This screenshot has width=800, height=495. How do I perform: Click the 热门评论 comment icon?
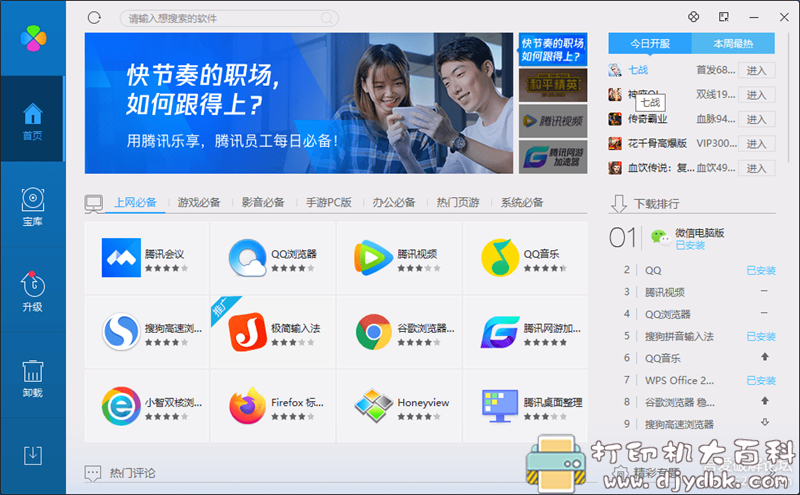92,473
